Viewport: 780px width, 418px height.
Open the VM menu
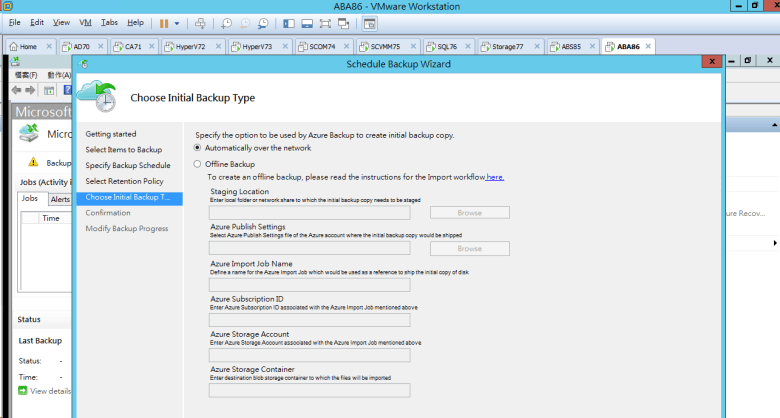coord(84,22)
